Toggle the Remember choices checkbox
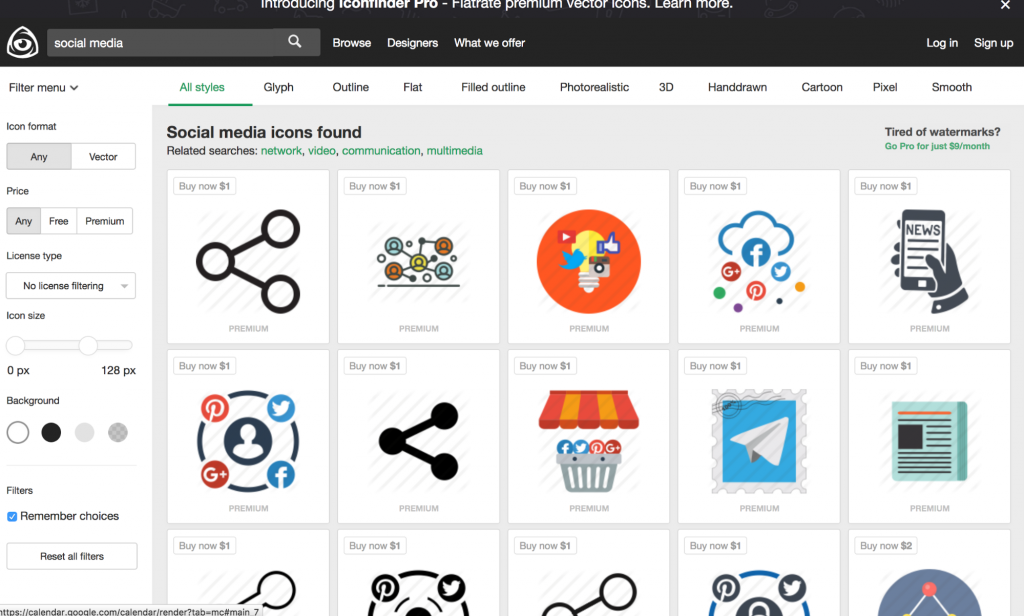This screenshot has width=1024, height=616. (x=12, y=516)
